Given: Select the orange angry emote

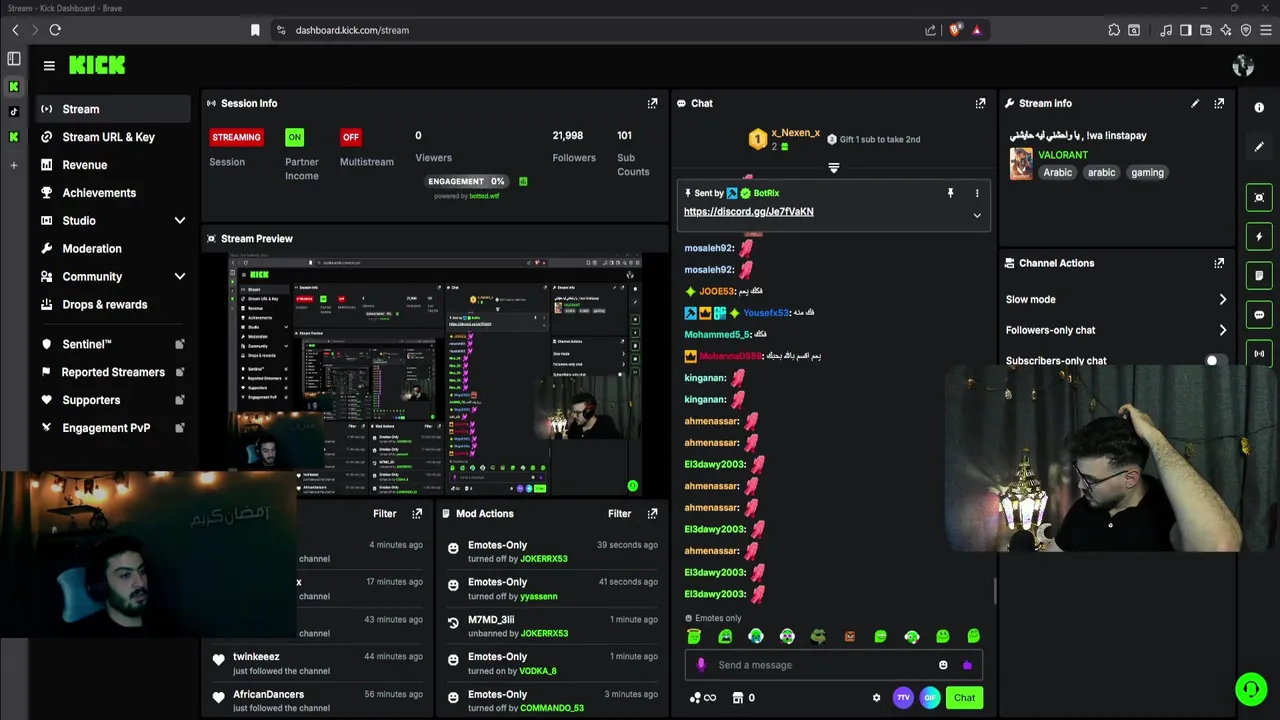Looking at the screenshot, I should point(850,636).
